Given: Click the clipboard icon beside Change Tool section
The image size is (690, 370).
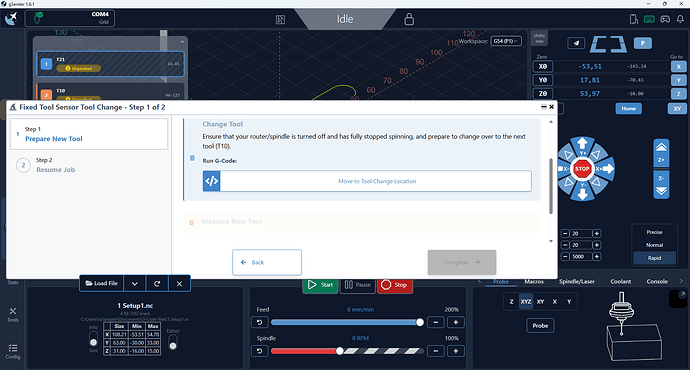Looking at the screenshot, I should tap(192, 158).
